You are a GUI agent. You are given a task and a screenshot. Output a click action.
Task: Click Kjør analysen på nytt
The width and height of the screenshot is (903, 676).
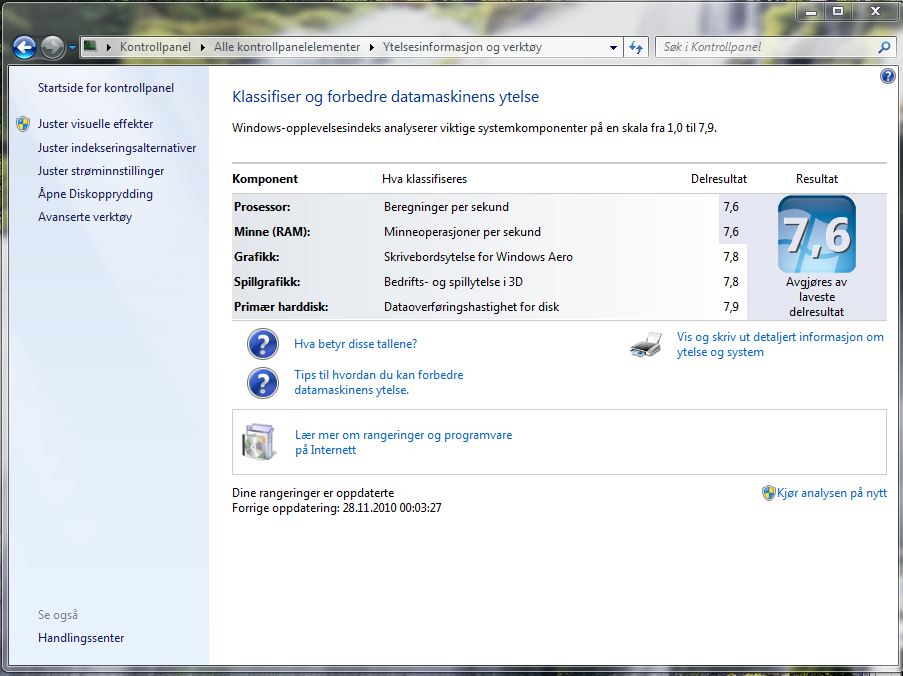click(832, 493)
